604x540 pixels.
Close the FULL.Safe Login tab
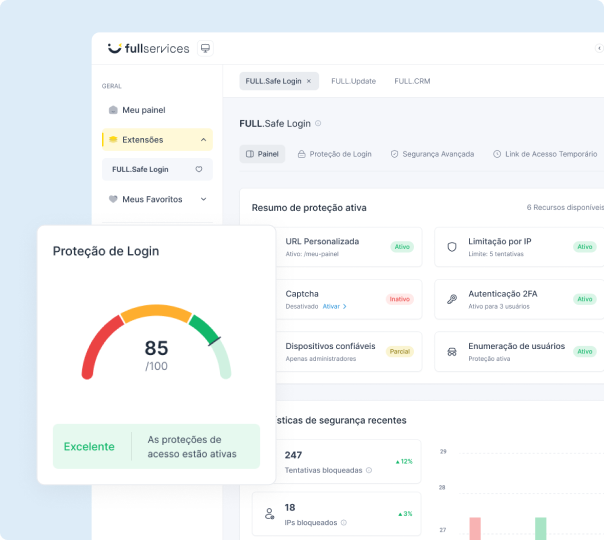pyautogui.click(x=309, y=81)
